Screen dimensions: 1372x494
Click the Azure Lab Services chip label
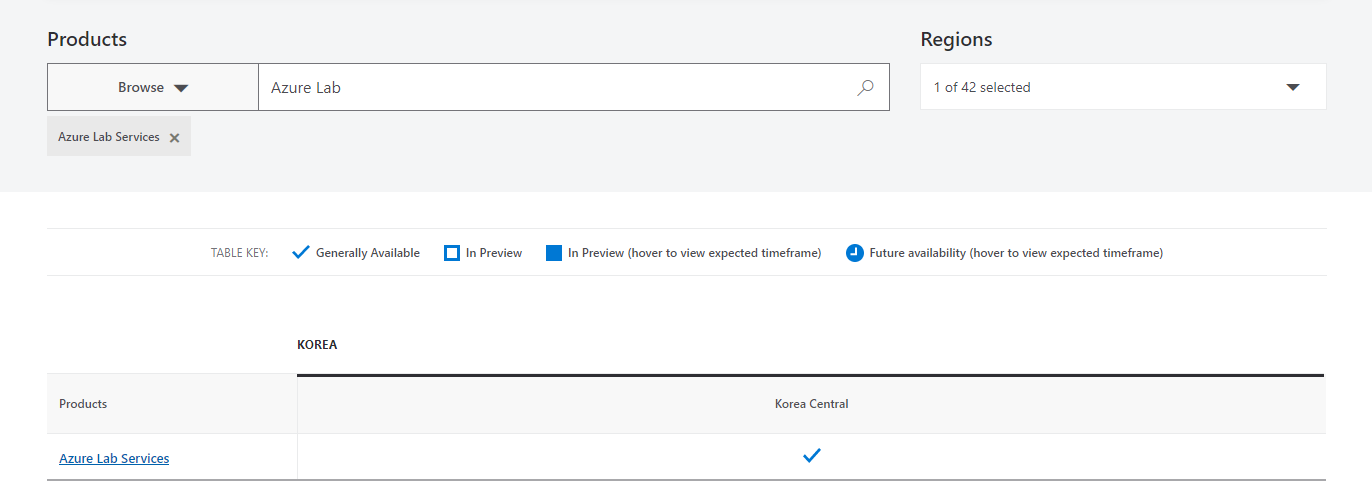(109, 137)
